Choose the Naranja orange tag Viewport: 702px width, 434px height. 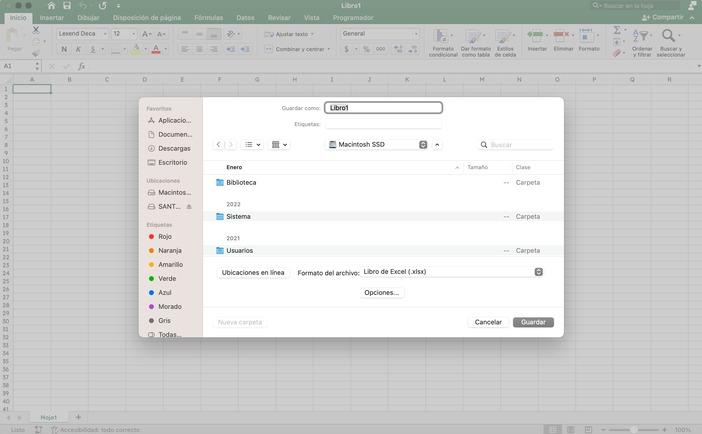pyautogui.click(x=165, y=250)
